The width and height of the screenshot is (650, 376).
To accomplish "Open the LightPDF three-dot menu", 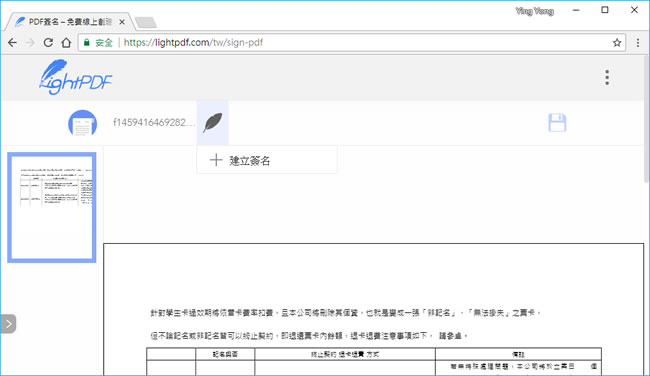I will [x=607, y=78].
